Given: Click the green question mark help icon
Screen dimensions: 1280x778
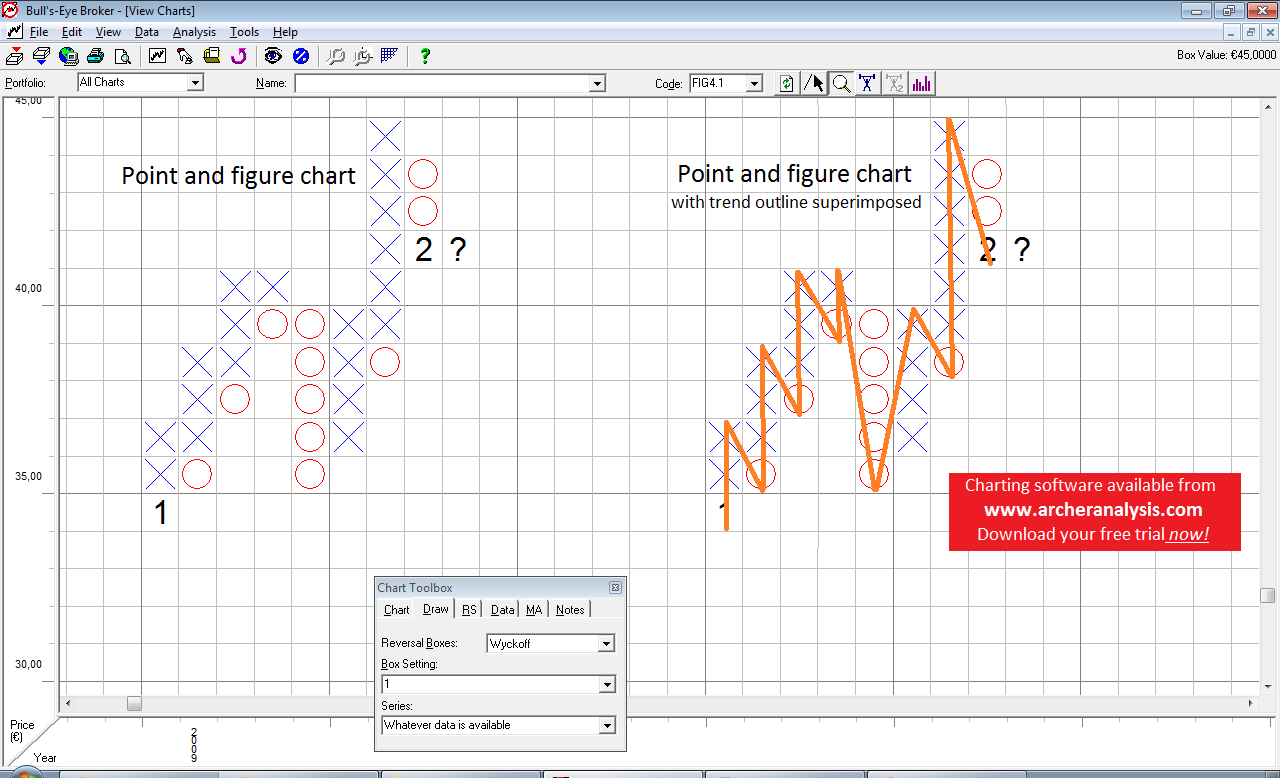Looking at the screenshot, I should (425, 56).
